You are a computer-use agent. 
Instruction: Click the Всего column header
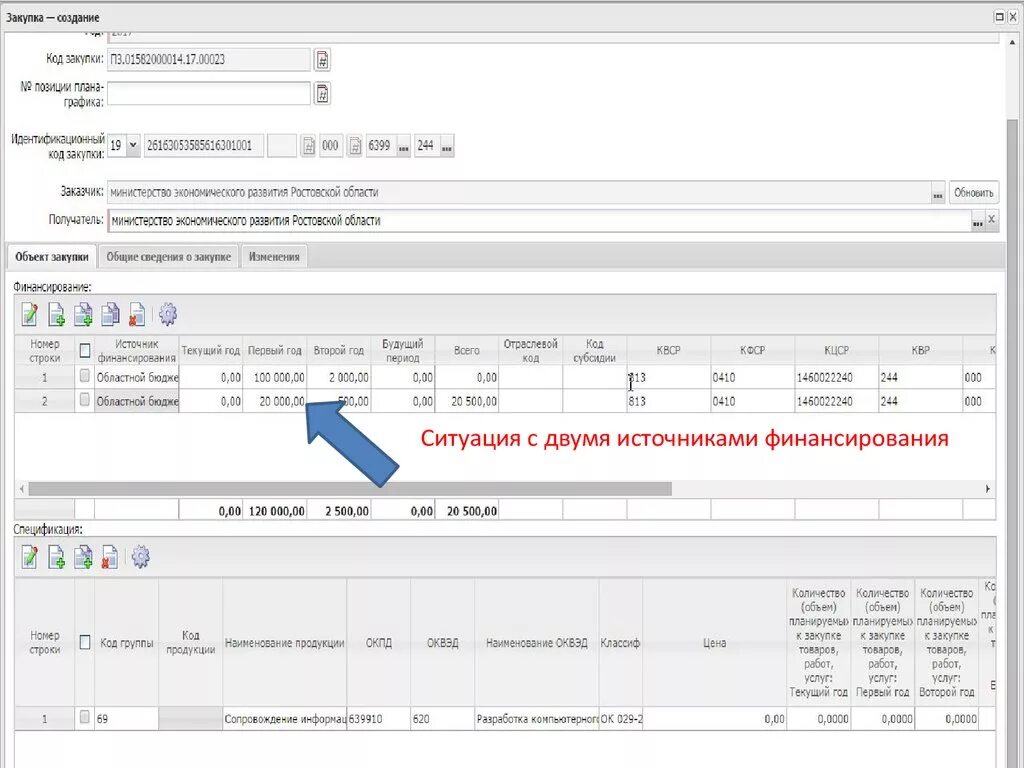tap(467, 351)
